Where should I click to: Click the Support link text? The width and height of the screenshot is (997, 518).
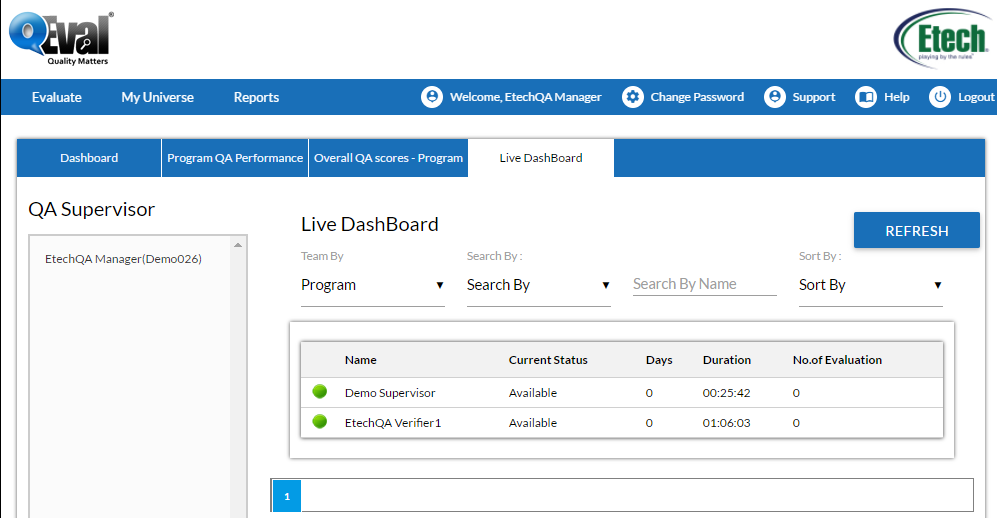point(814,97)
